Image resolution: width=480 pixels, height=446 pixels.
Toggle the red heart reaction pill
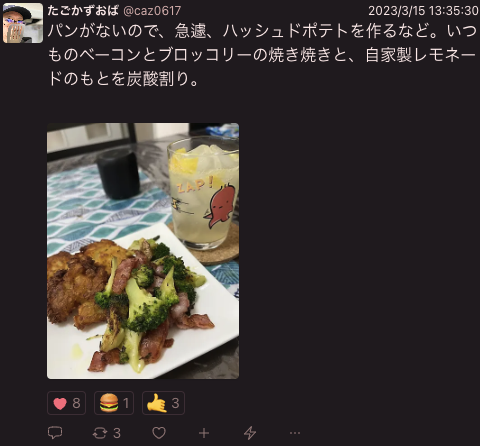click(66, 403)
